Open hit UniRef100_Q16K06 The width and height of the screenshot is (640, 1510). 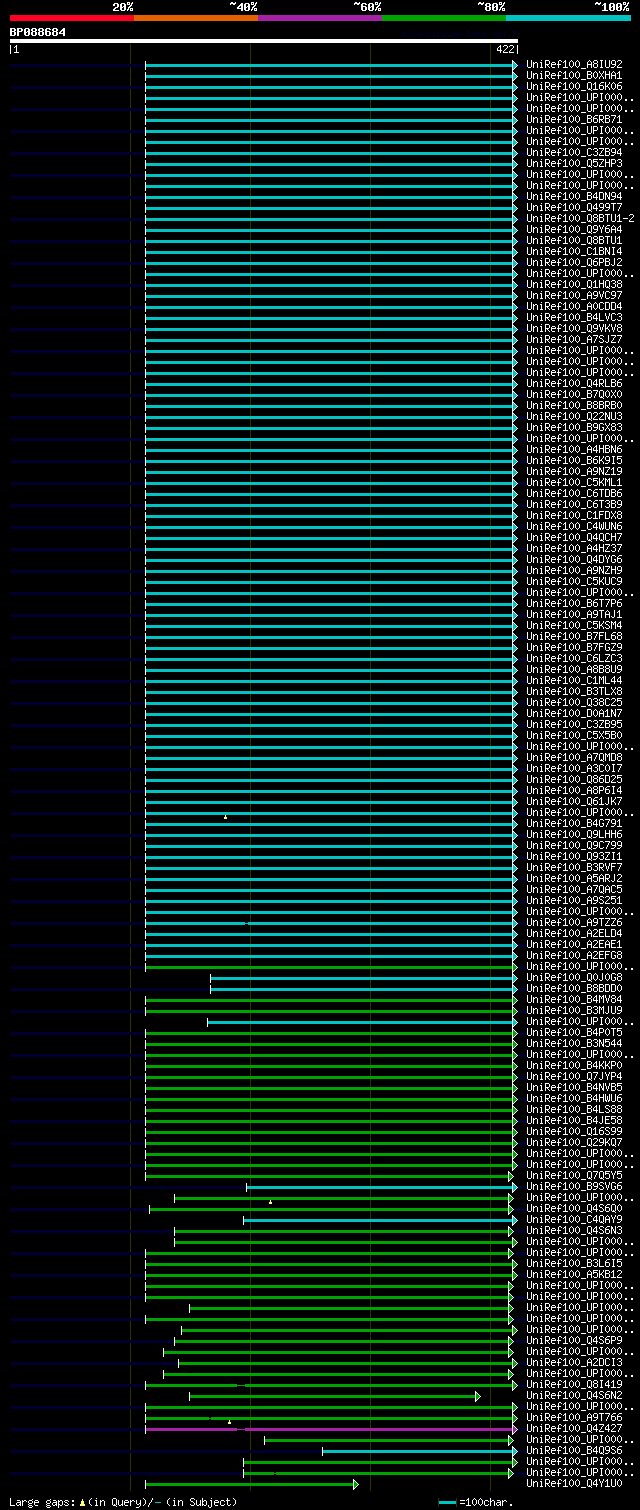click(x=574, y=87)
